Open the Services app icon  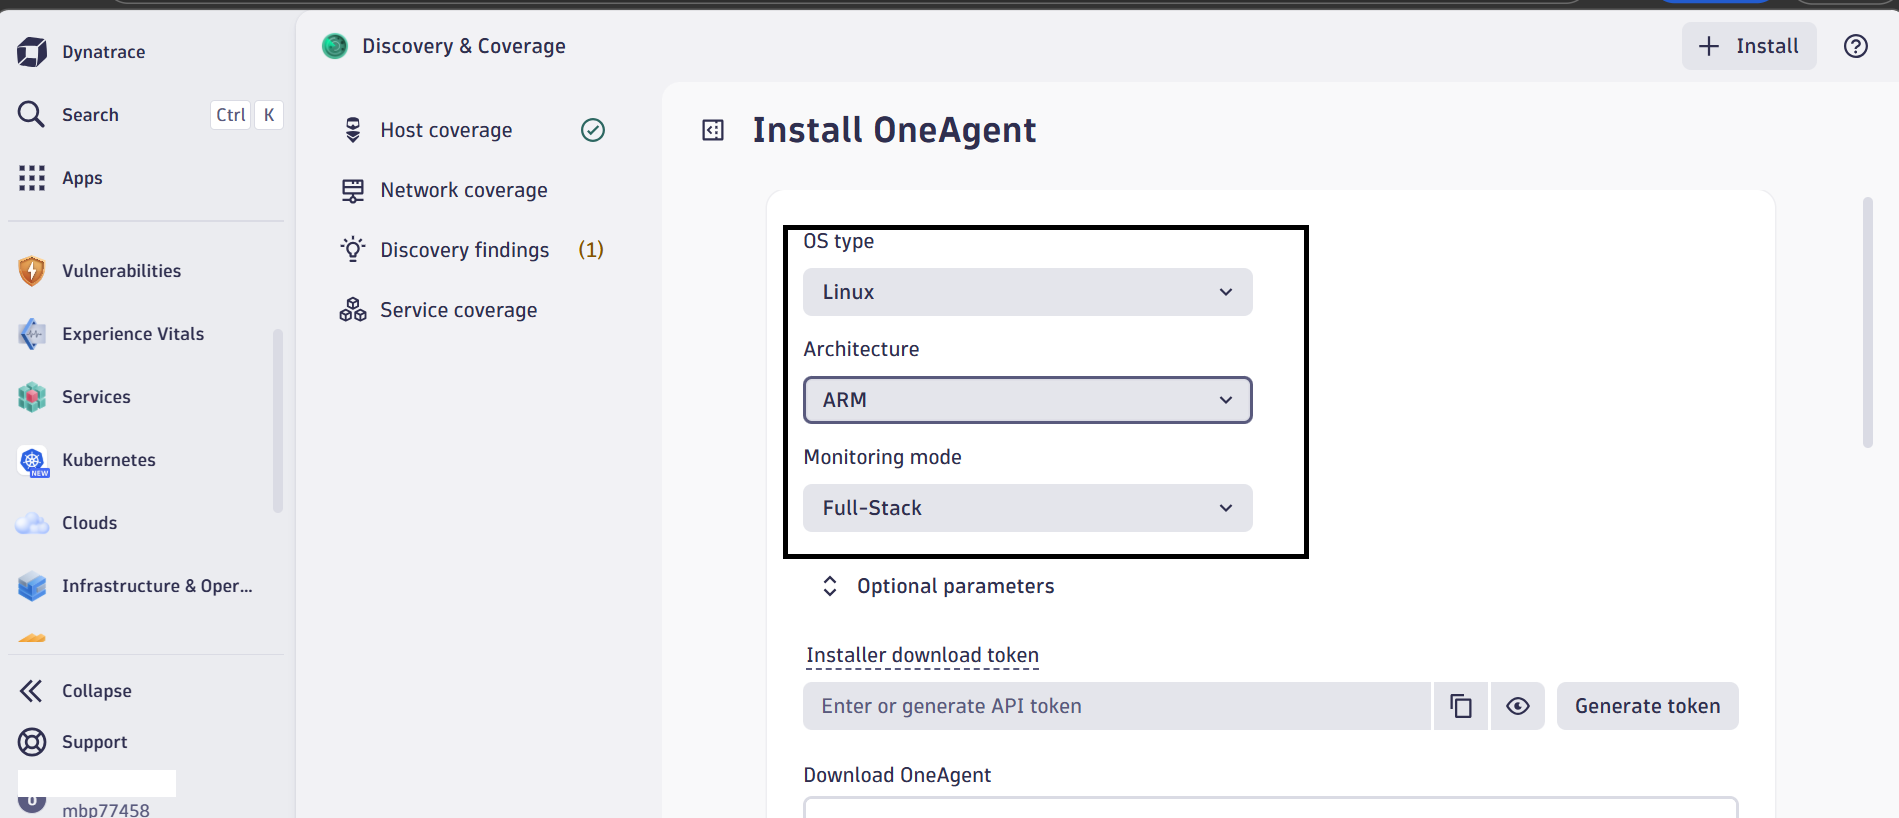tap(32, 397)
